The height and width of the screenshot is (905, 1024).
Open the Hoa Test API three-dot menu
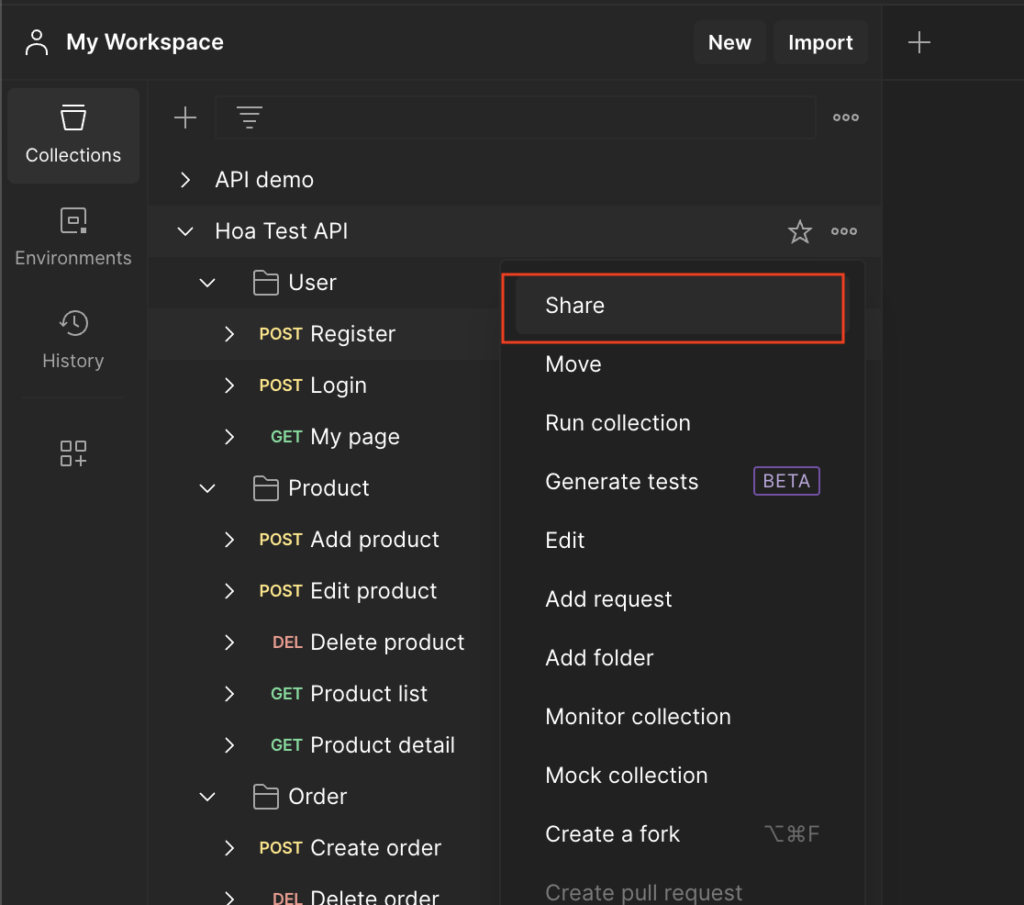[x=844, y=231]
